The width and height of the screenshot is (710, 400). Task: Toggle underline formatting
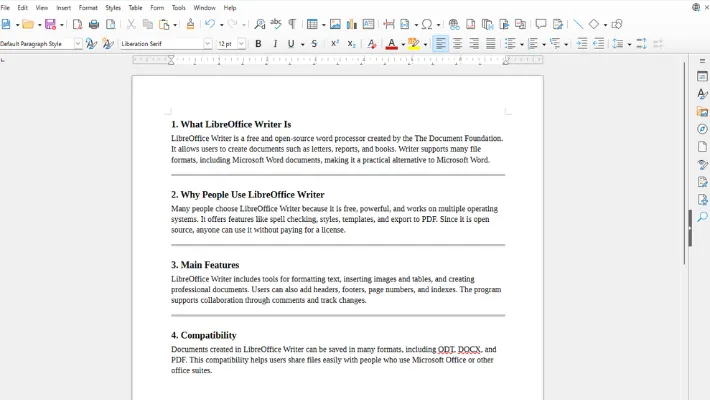pyautogui.click(x=291, y=43)
